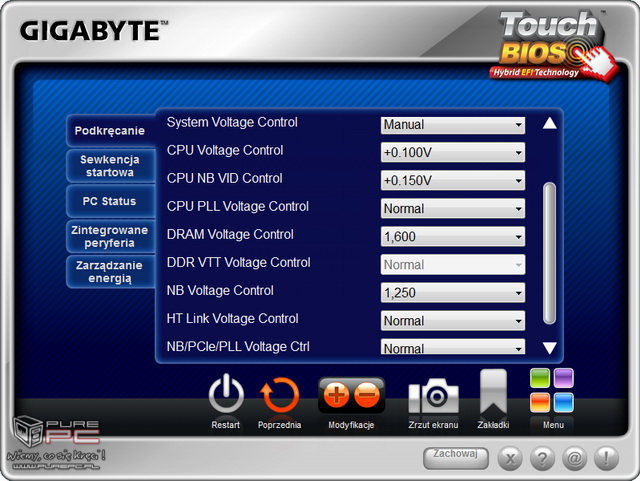Image resolution: width=640 pixels, height=481 pixels.
Task: Open help with the question mark icon
Action: [542, 459]
